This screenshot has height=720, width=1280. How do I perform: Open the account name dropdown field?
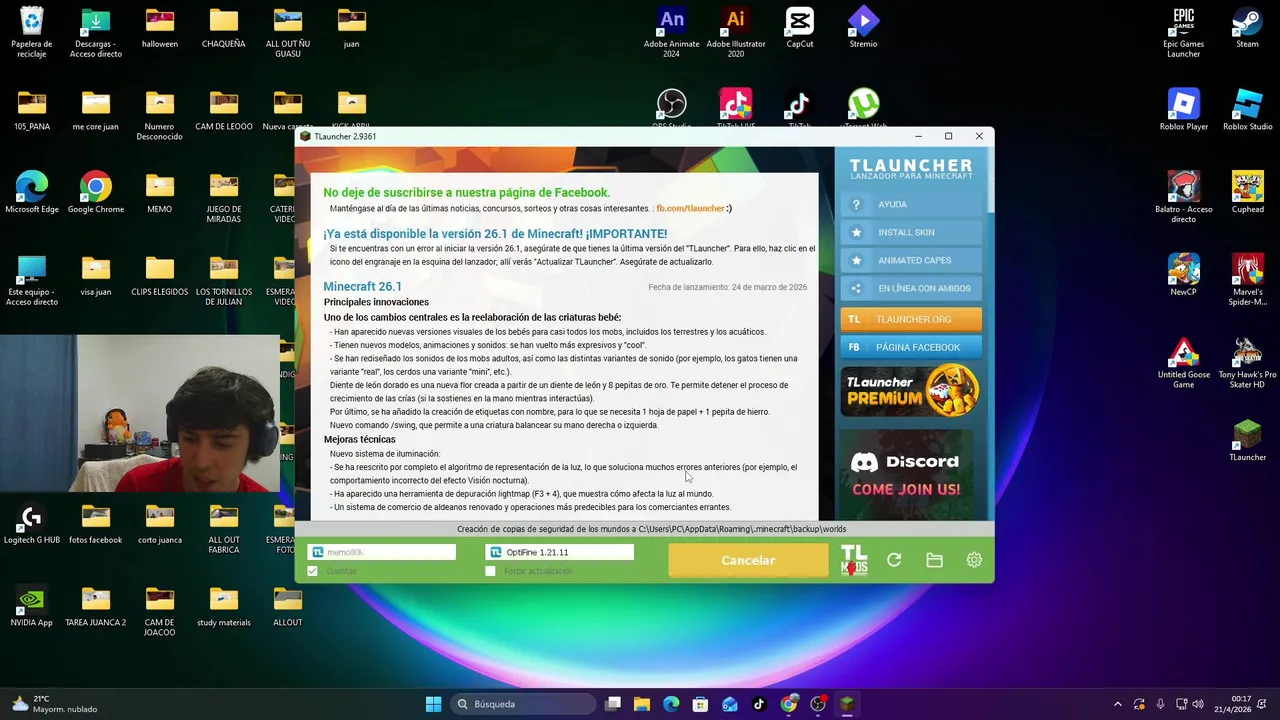pos(381,552)
